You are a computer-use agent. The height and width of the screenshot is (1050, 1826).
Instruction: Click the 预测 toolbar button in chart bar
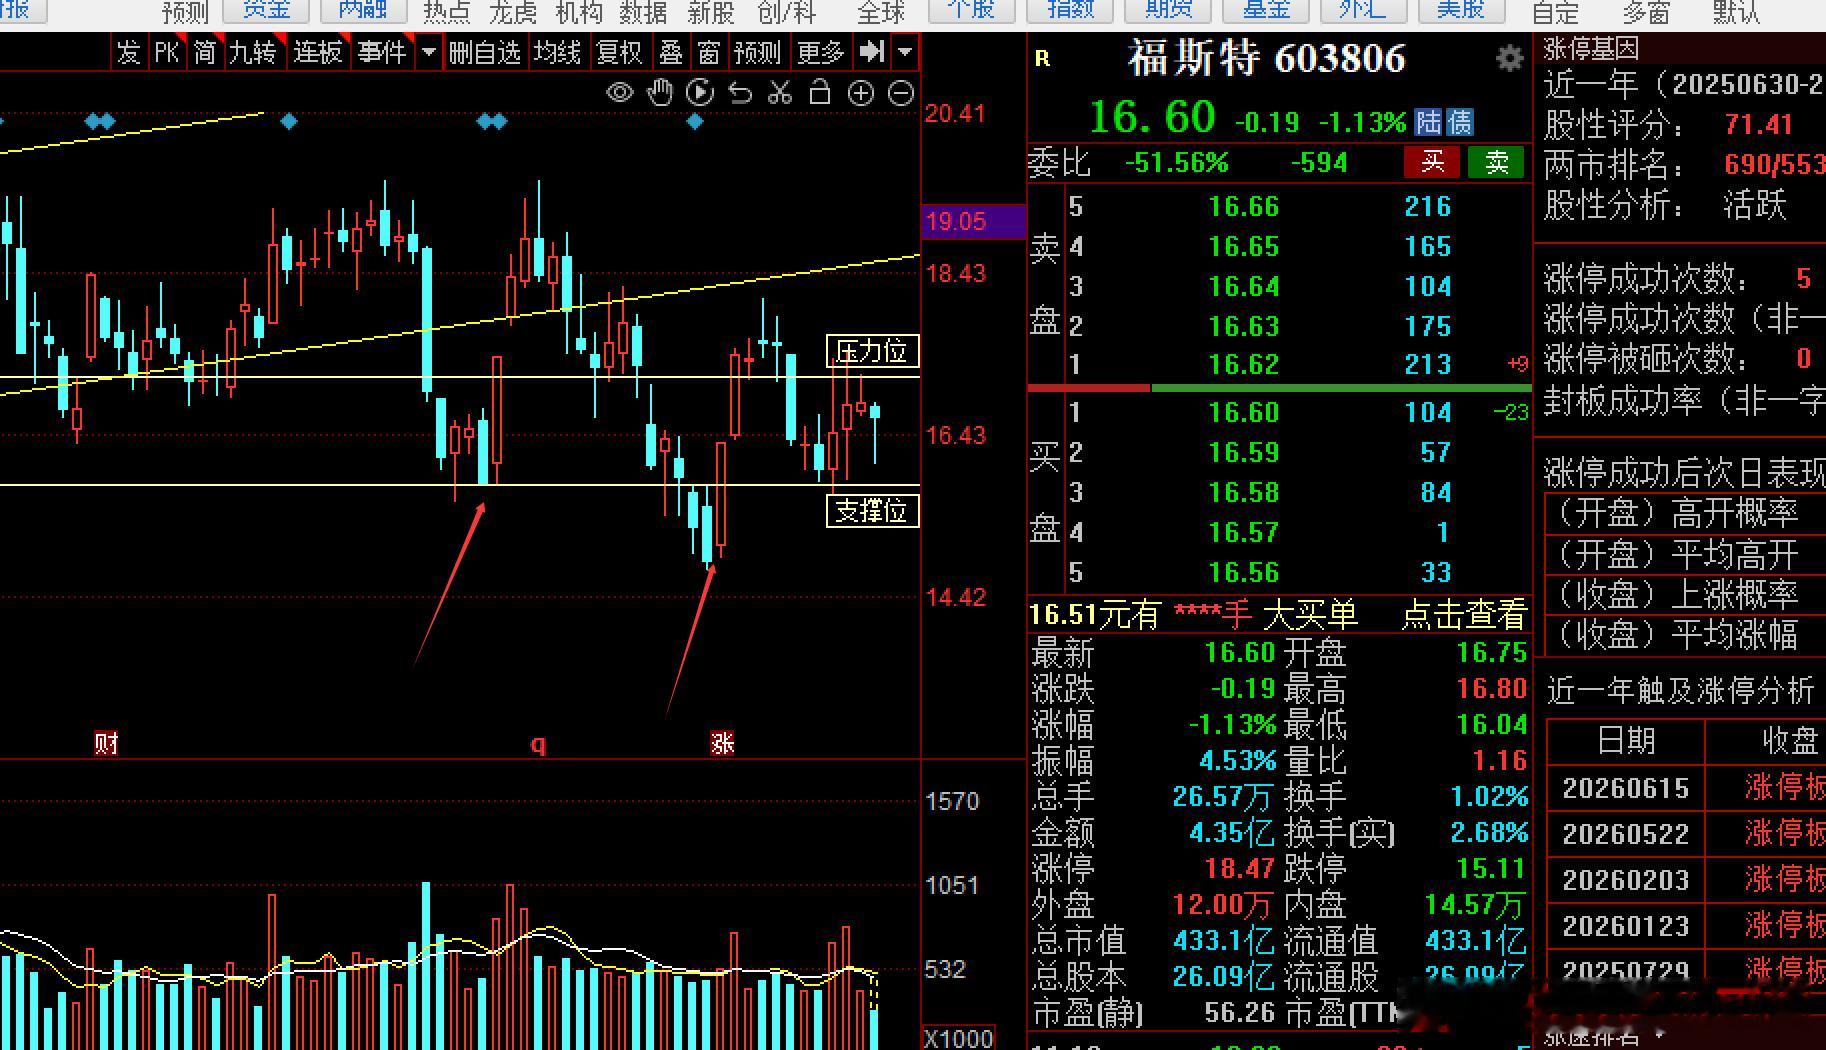coord(757,52)
